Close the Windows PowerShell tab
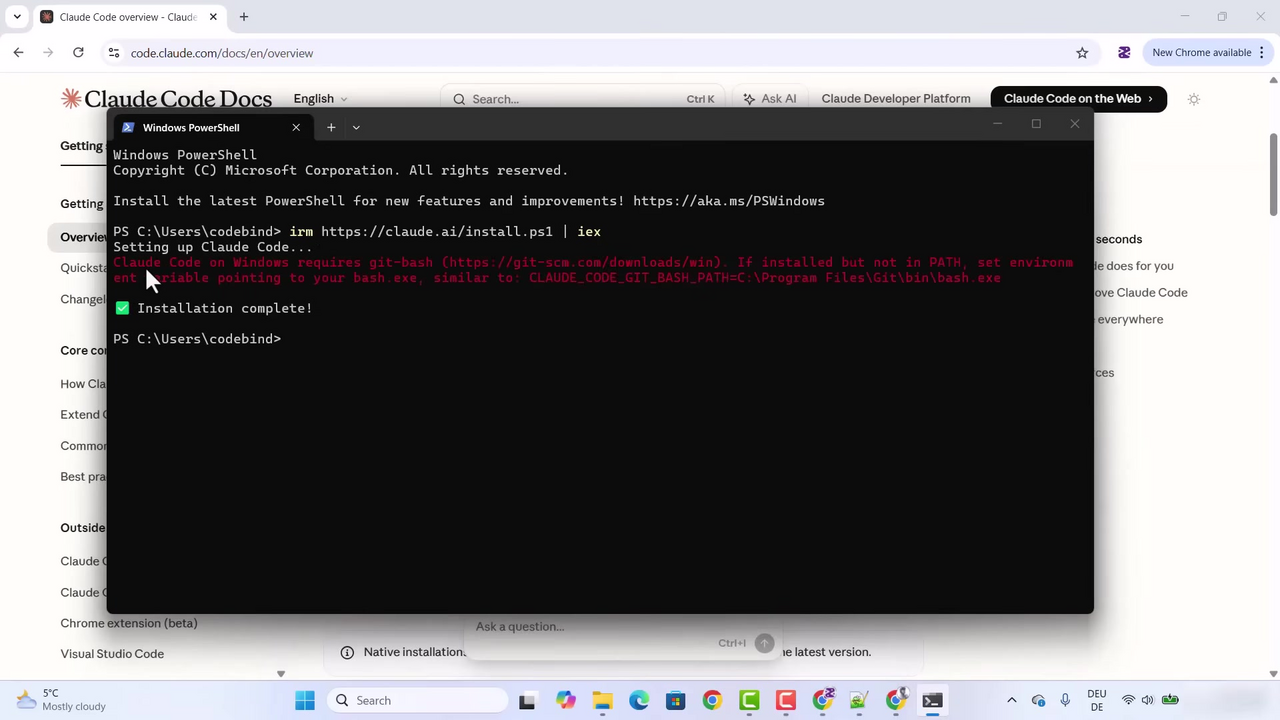 tap(296, 127)
